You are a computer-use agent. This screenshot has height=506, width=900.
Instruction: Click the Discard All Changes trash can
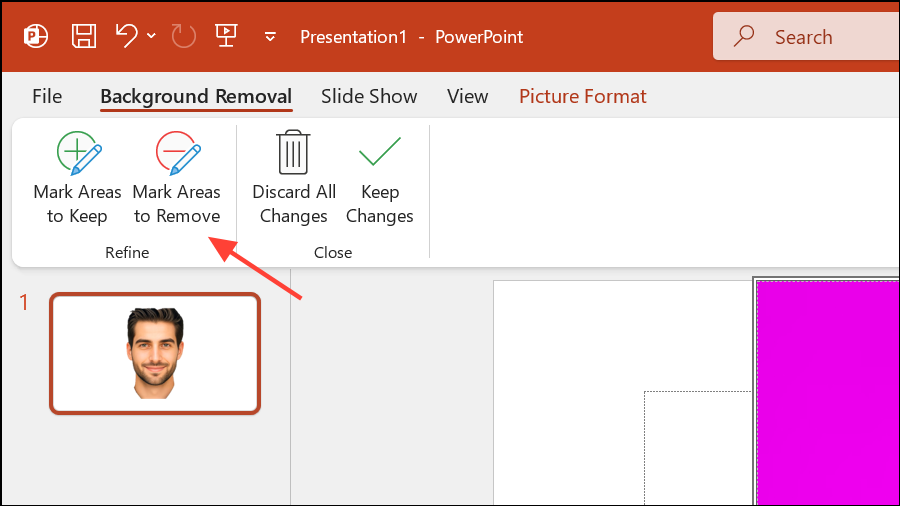coord(293,179)
